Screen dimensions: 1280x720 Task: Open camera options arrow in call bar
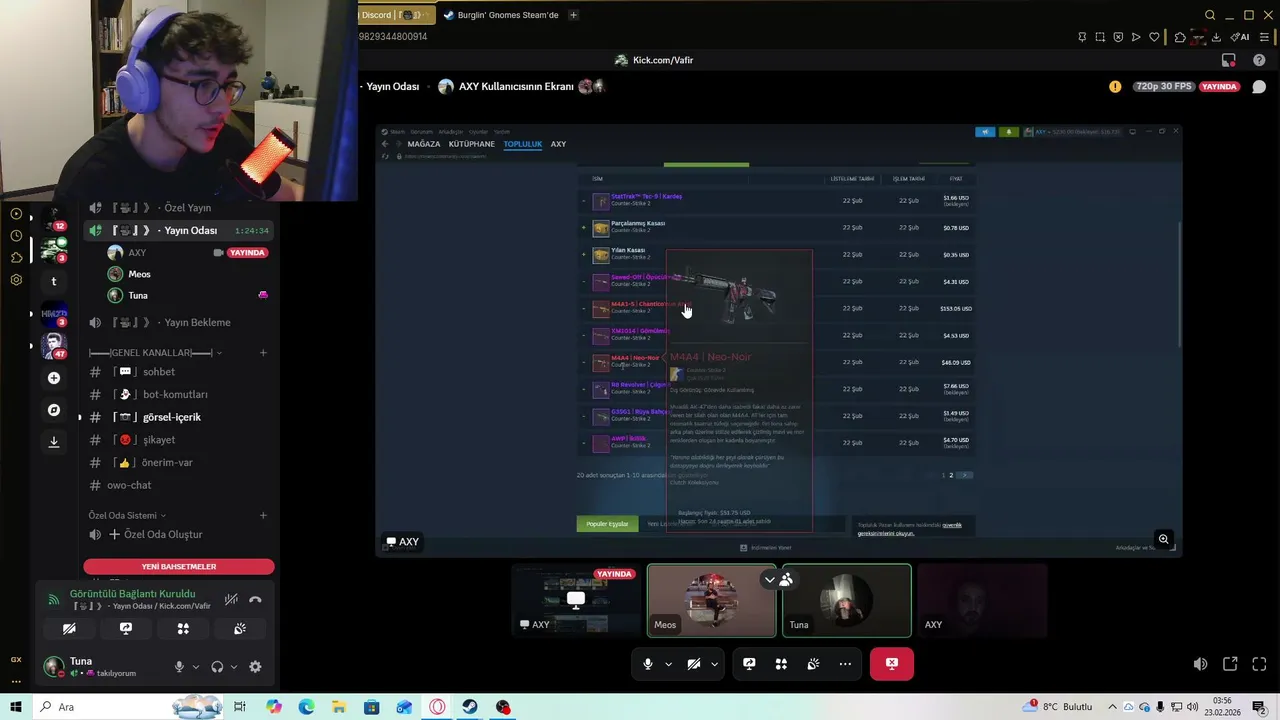pyautogui.click(x=714, y=664)
